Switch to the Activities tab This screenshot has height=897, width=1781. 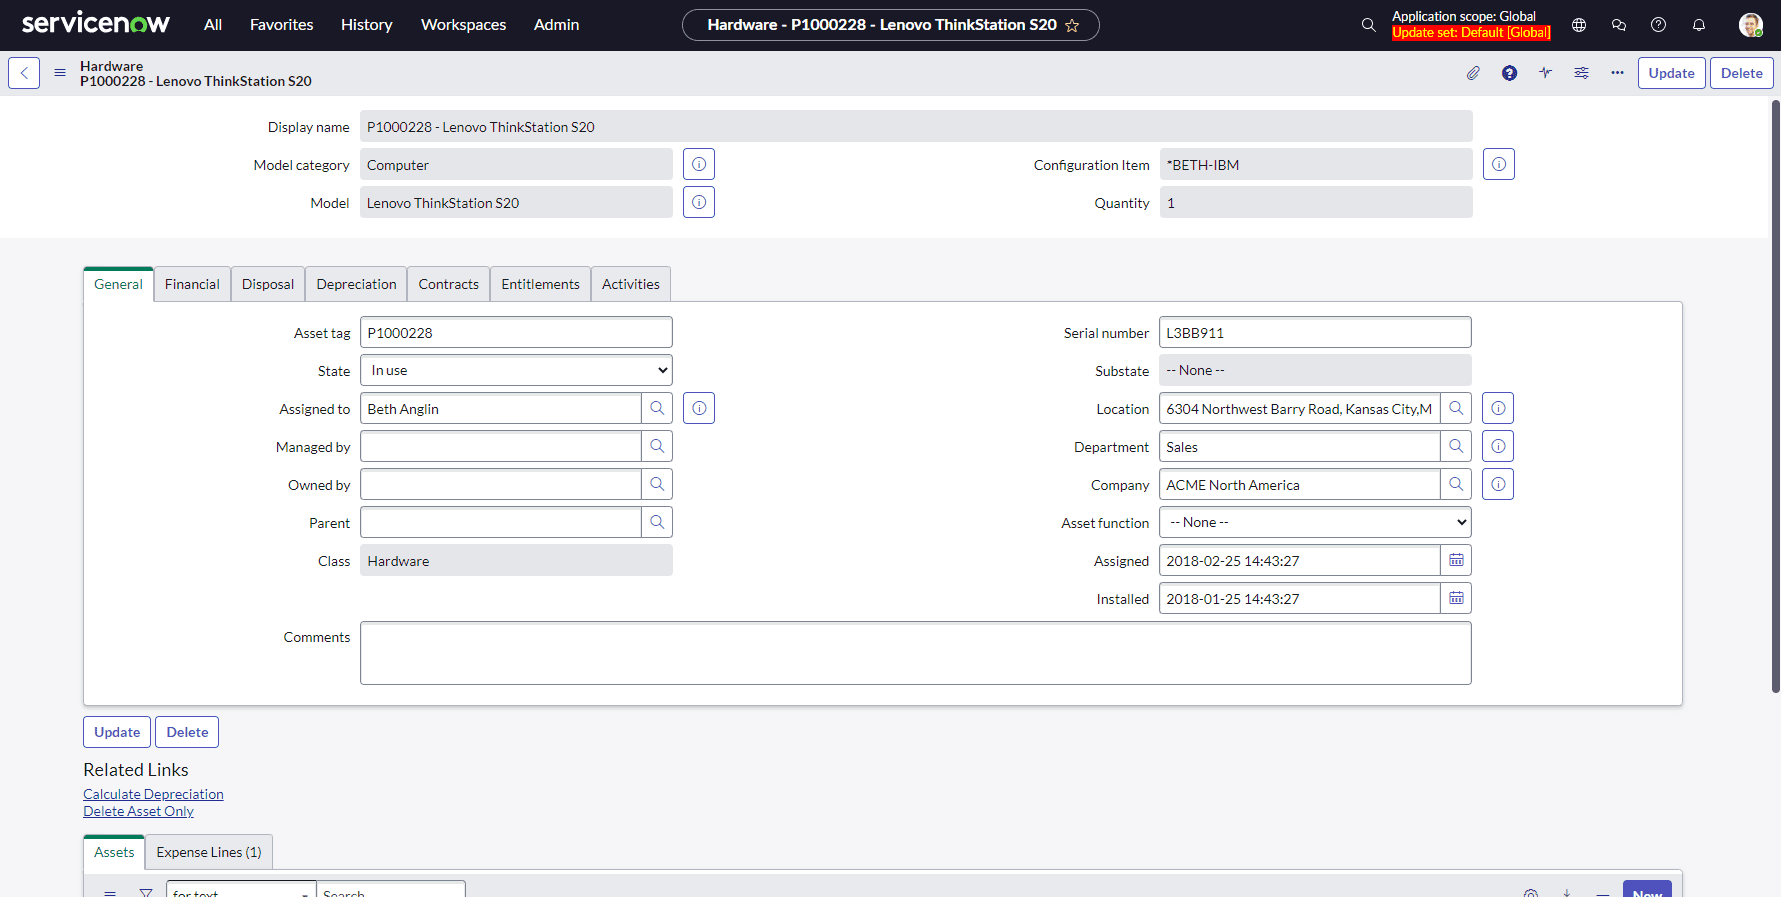(x=631, y=284)
